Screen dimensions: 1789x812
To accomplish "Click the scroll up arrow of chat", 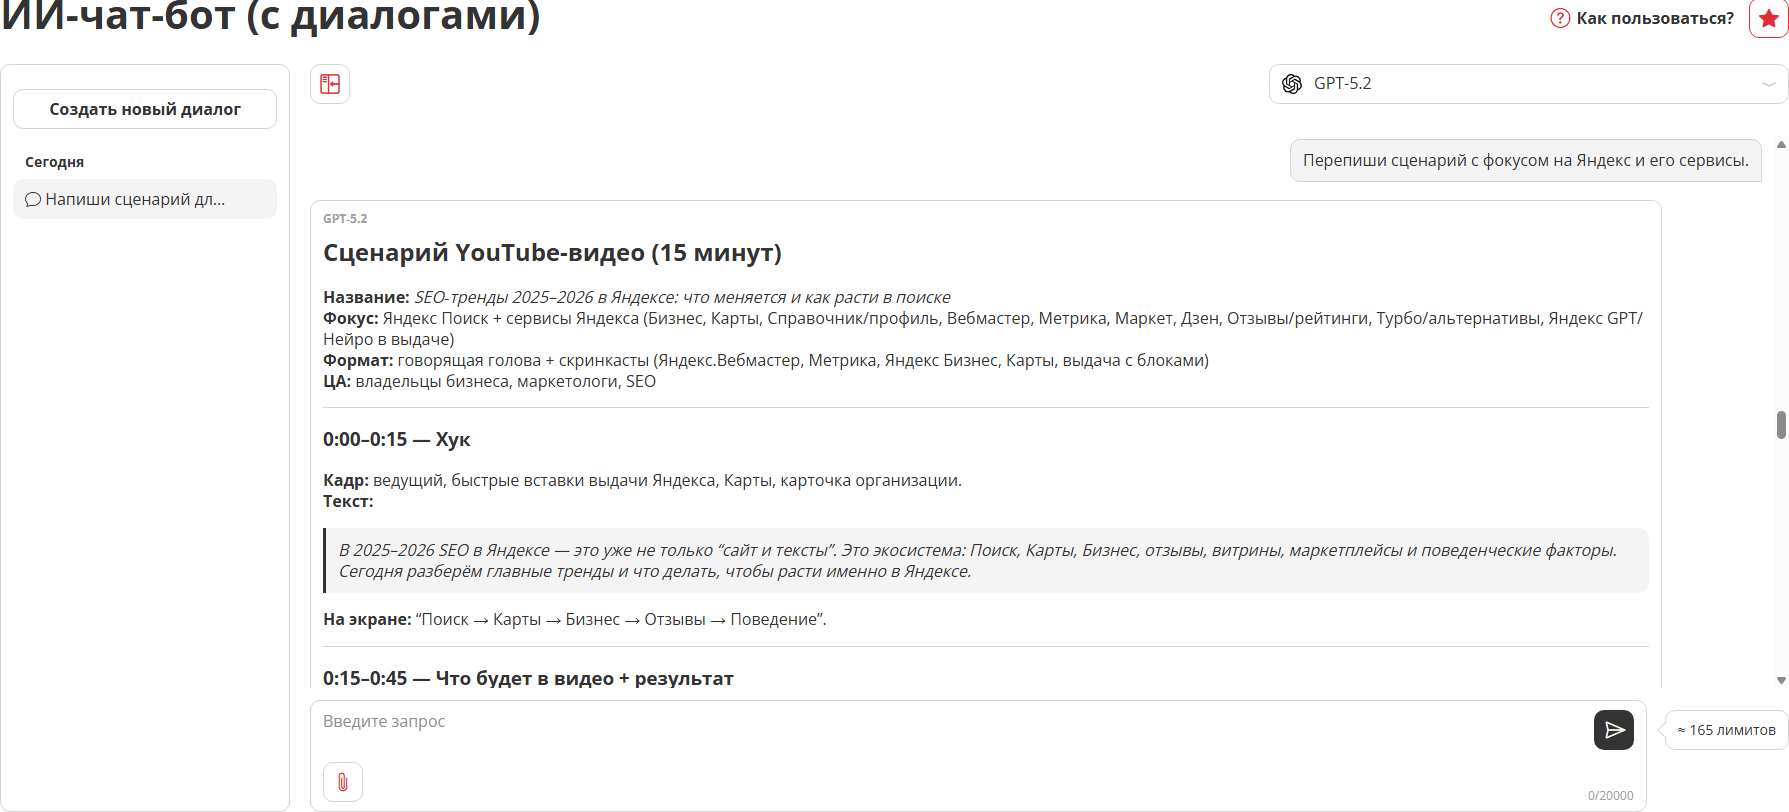I will coord(1781,145).
